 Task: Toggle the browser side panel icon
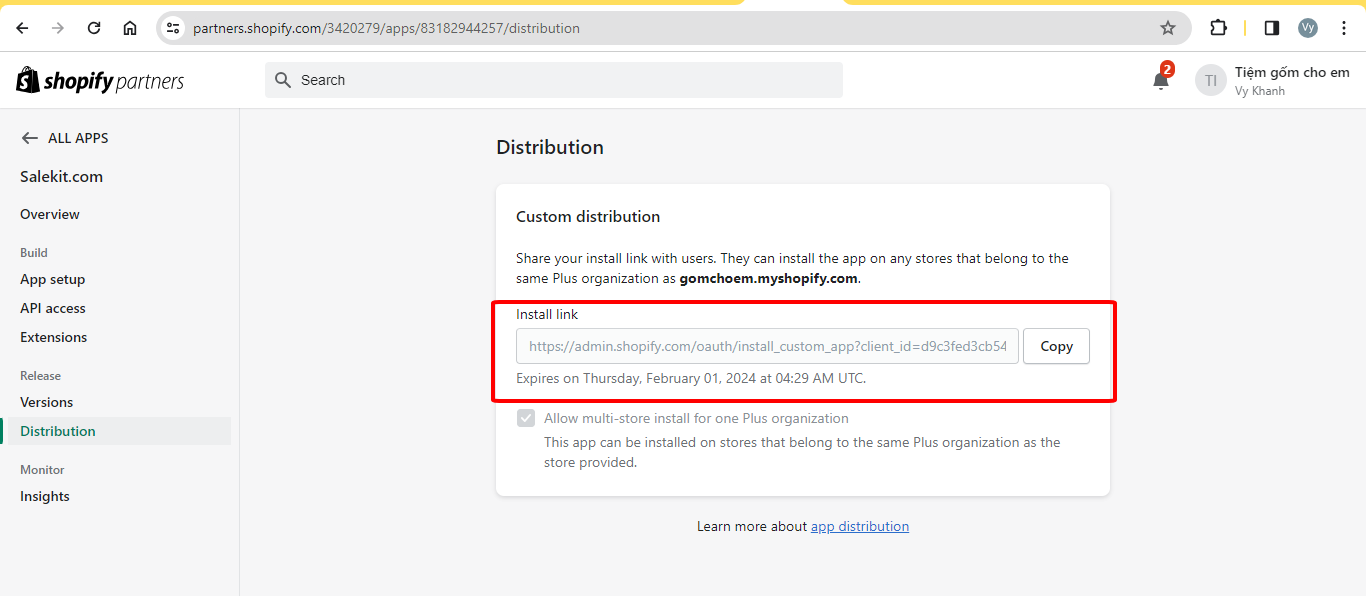click(1271, 28)
